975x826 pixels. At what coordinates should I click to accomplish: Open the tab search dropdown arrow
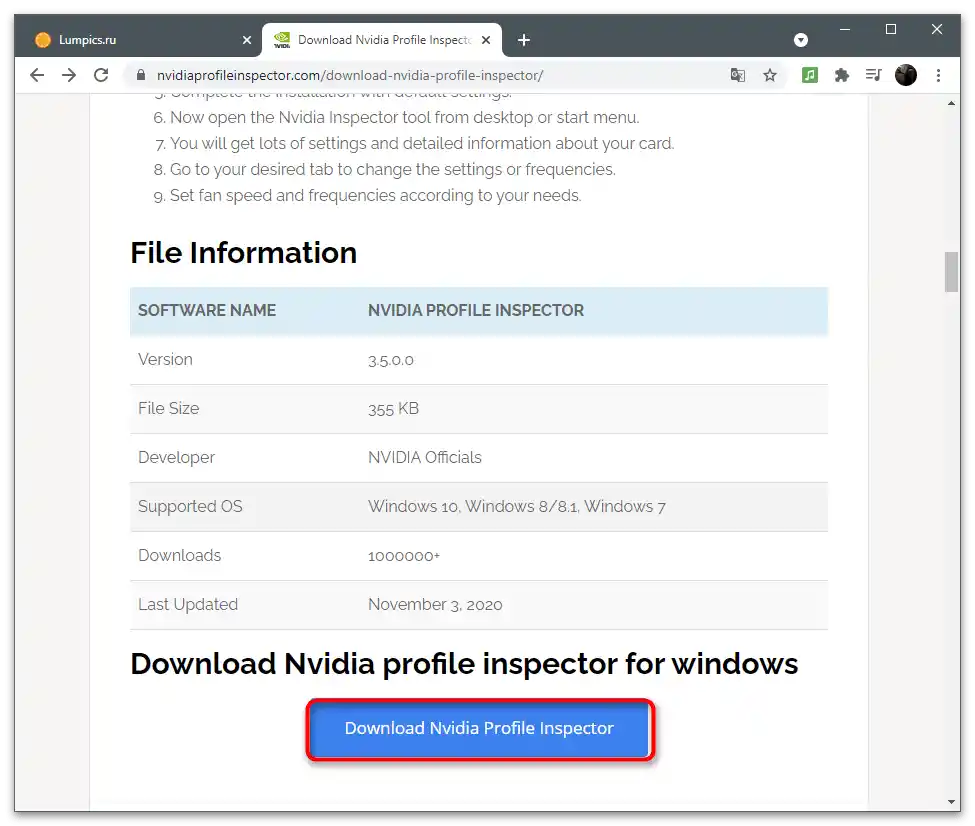801,40
